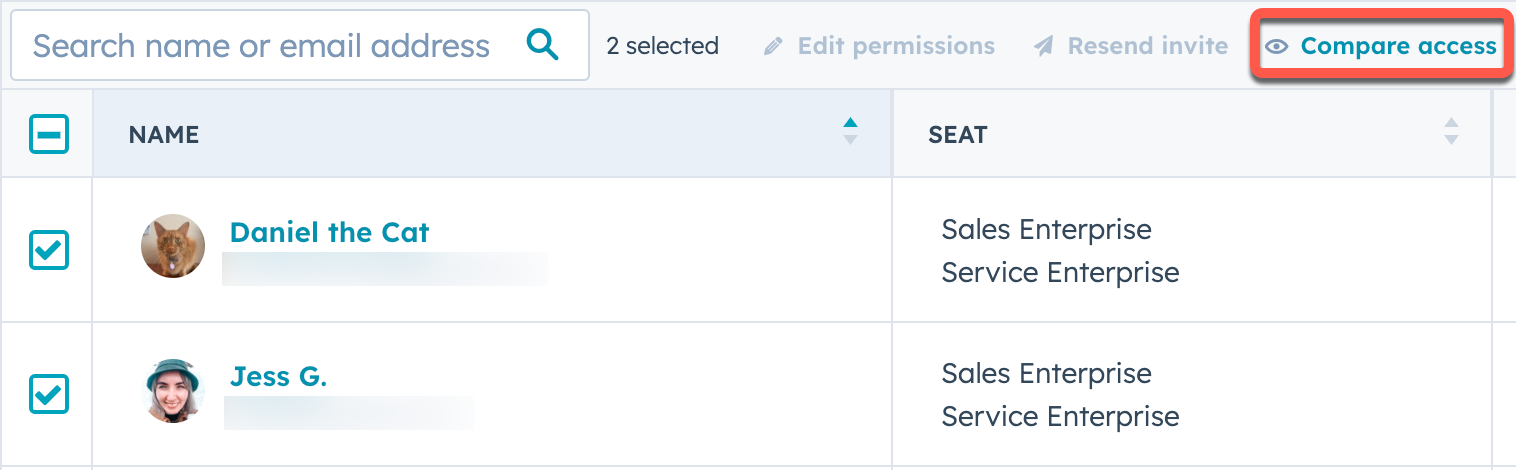Deselect the Jess G. row checkbox

[x=49, y=394]
